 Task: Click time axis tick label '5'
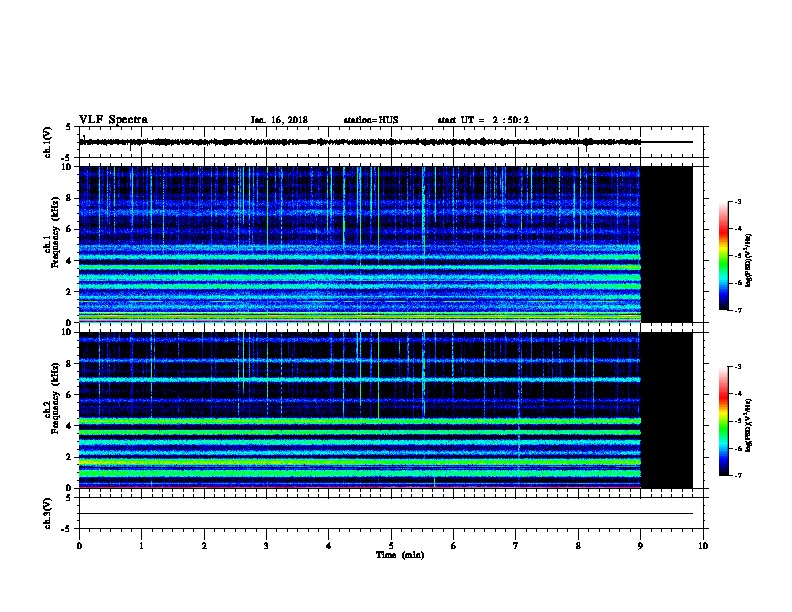391,545
